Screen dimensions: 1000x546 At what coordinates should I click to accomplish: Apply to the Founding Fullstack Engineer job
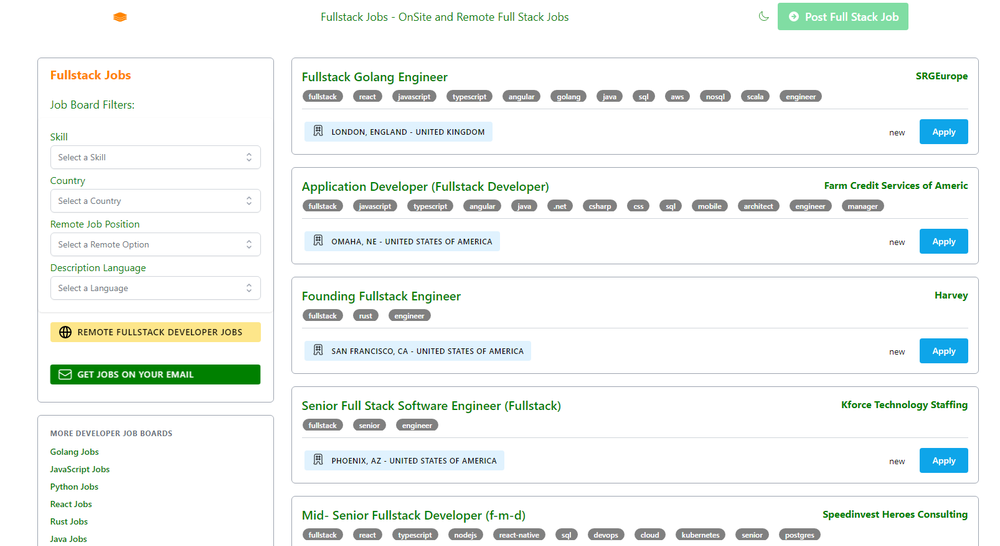(x=943, y=351)
